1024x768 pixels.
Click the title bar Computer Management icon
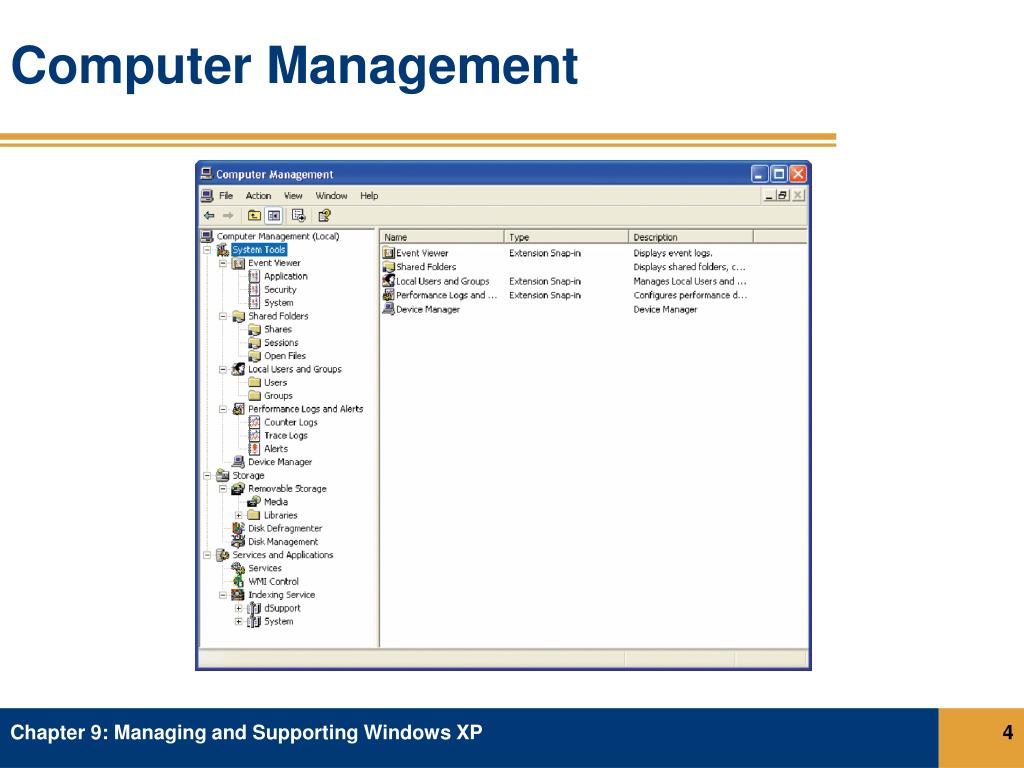207,174
